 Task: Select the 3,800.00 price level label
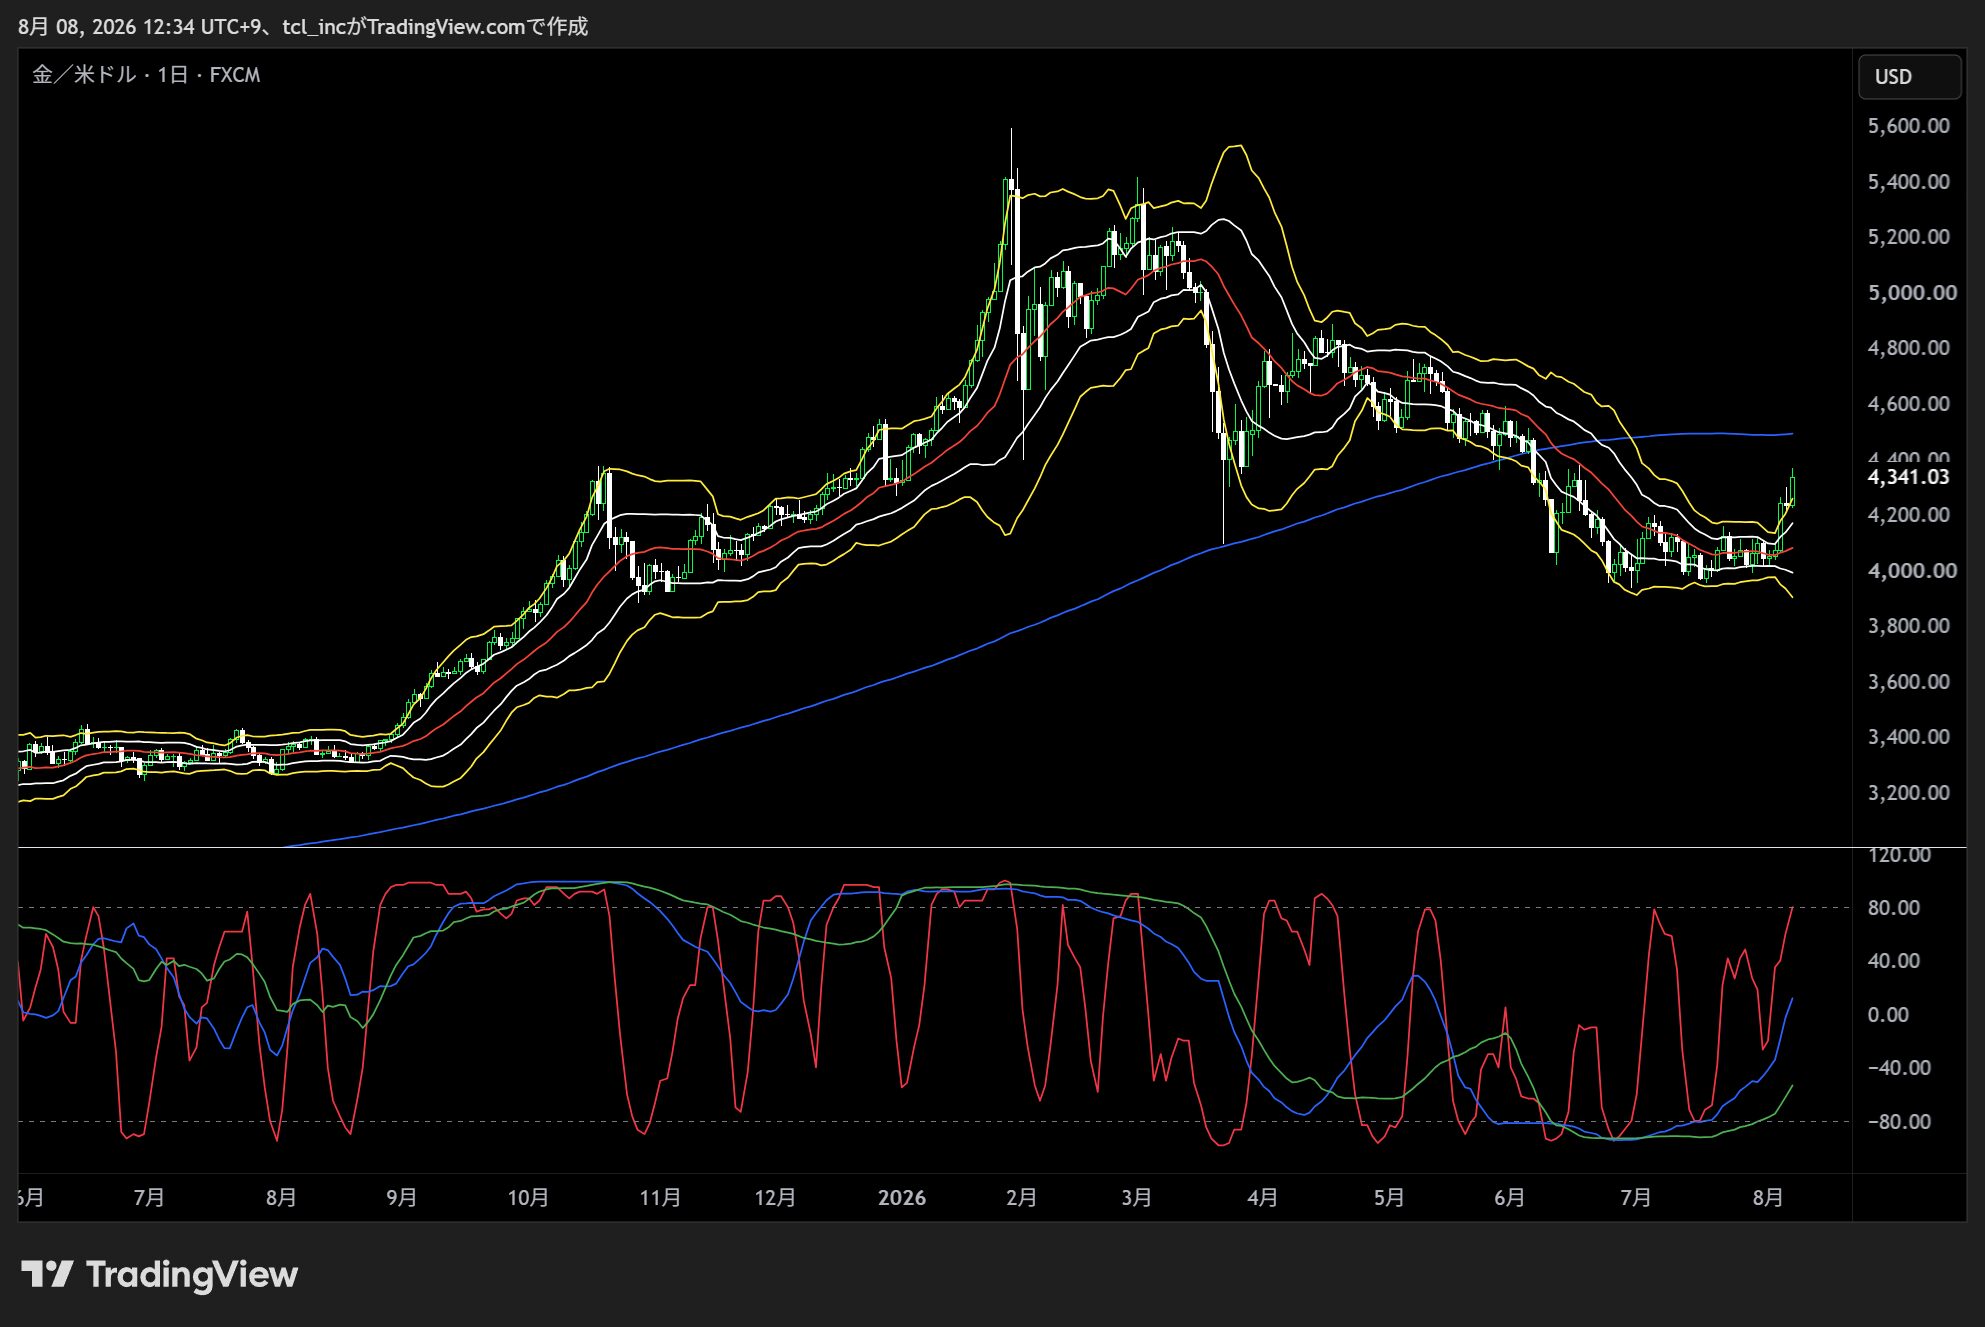point(1908,626)
